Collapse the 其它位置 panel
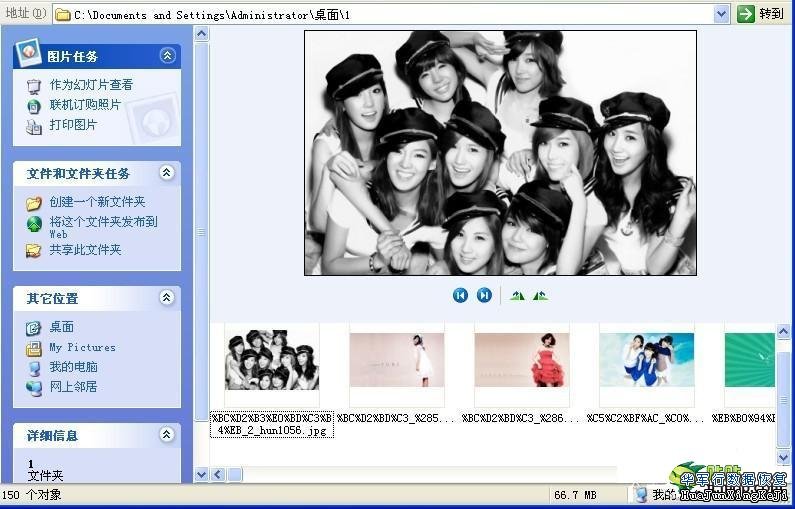This screenshot has height=509, width=795. click(x=167, y=298)
